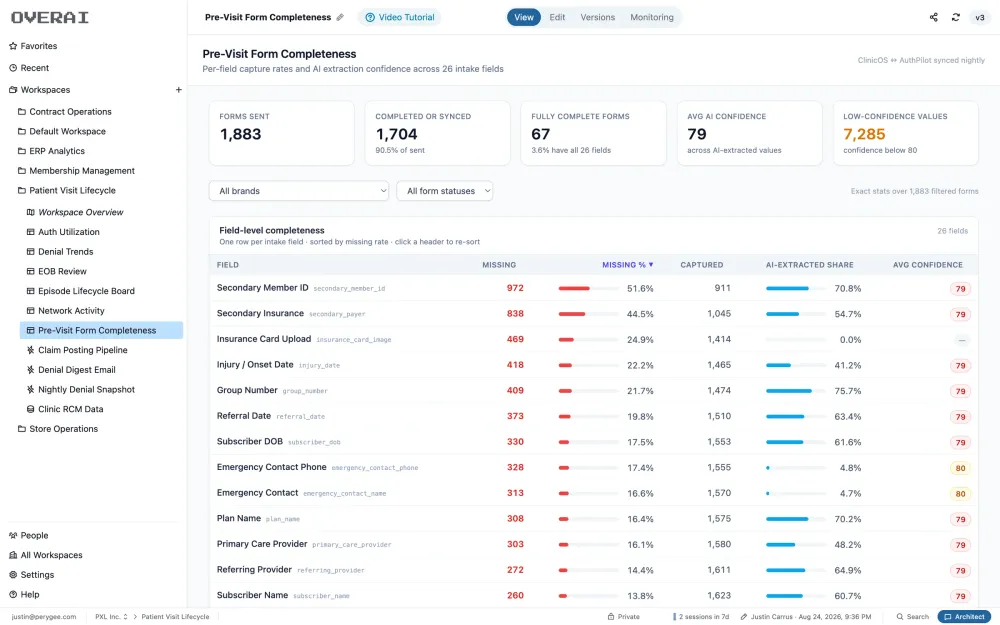Image resolution: width=1000 pixels, height=625 pixels.
Task: Click the Search button in the status bar
Action: point(913,617)
